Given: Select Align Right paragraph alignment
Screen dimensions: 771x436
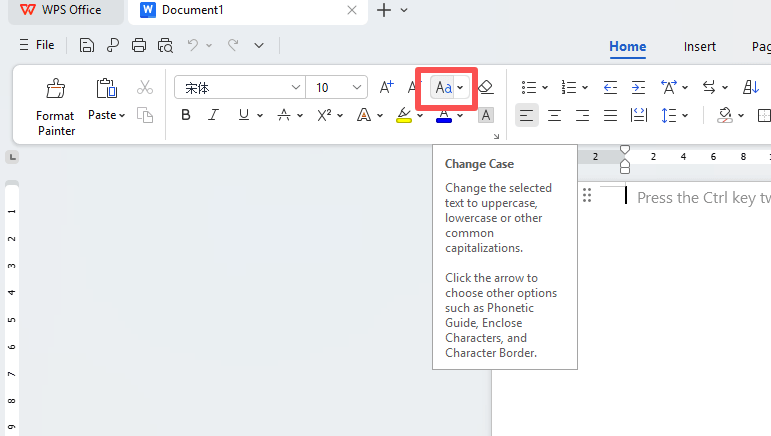Looking at the screenshot, I should 582,116.
